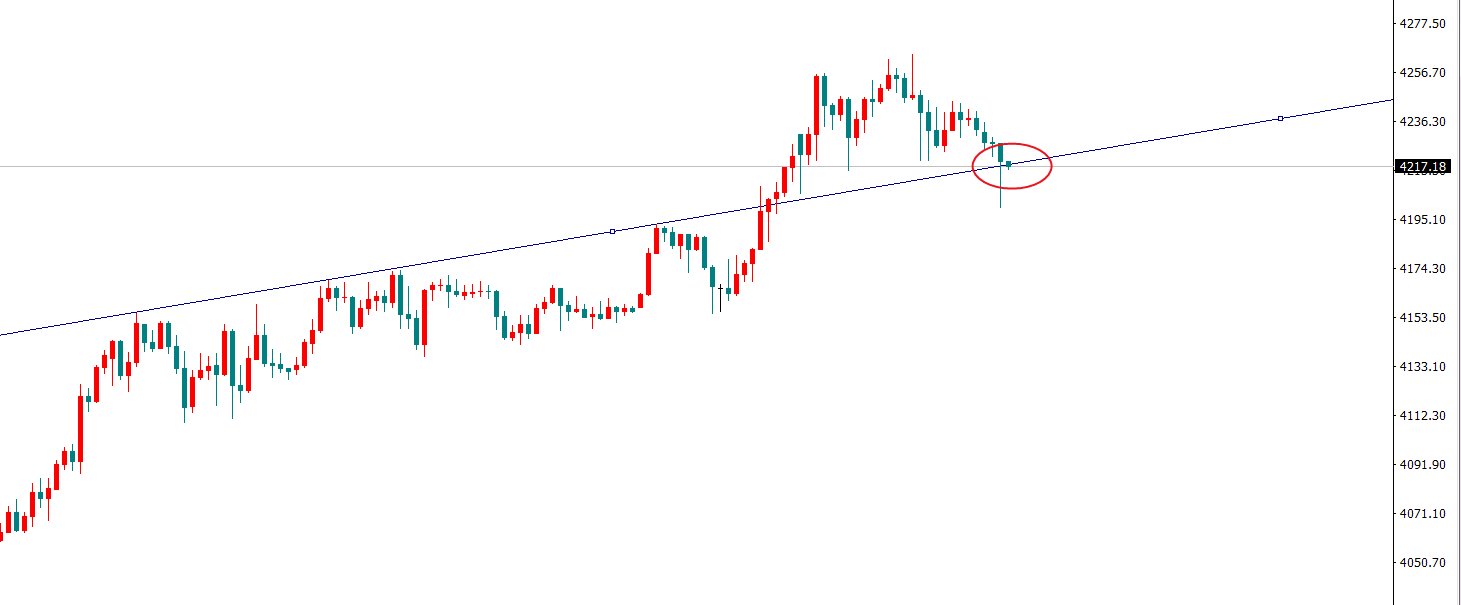This screenshot has width=1461, height=605.
Task: Click the 4195.10 price axis label
Action: click(x=1425, y=220)
